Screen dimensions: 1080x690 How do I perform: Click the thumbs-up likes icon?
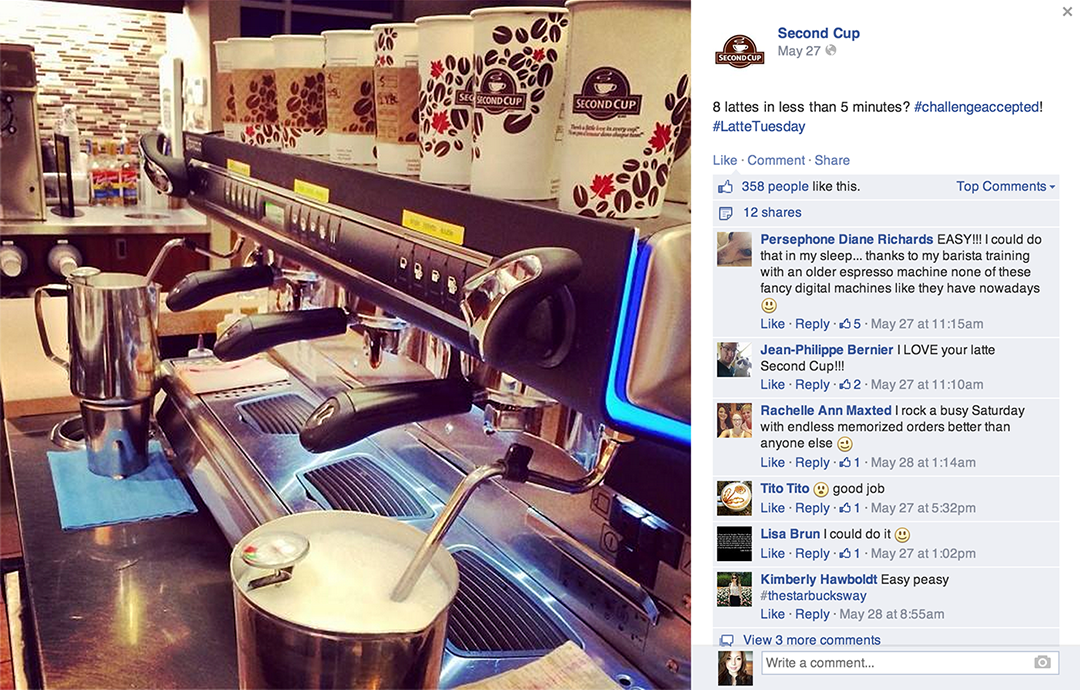(725, 187)
